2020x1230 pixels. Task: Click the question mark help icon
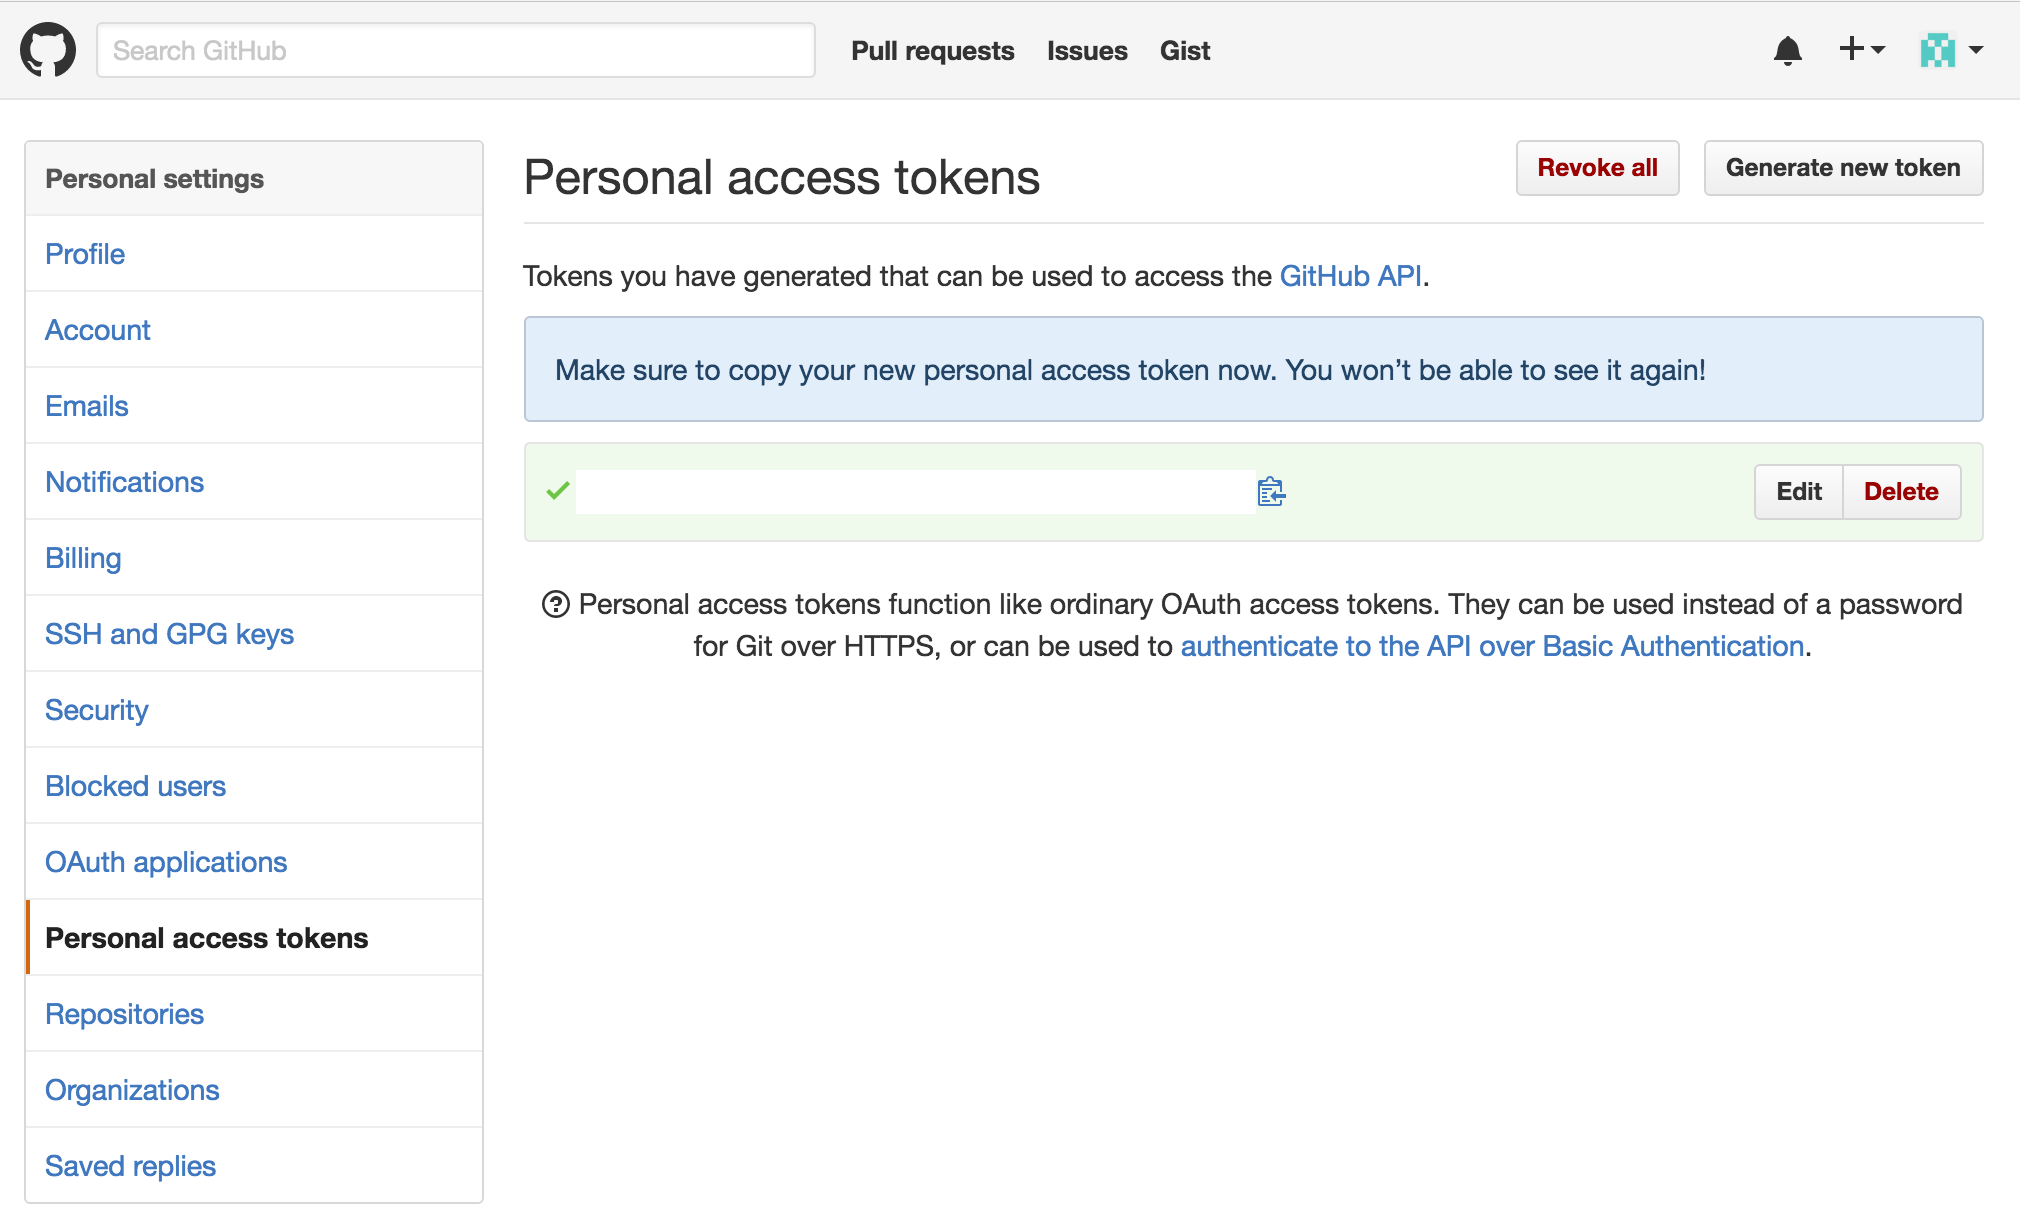pyautogui.click(x=555, y=604)
